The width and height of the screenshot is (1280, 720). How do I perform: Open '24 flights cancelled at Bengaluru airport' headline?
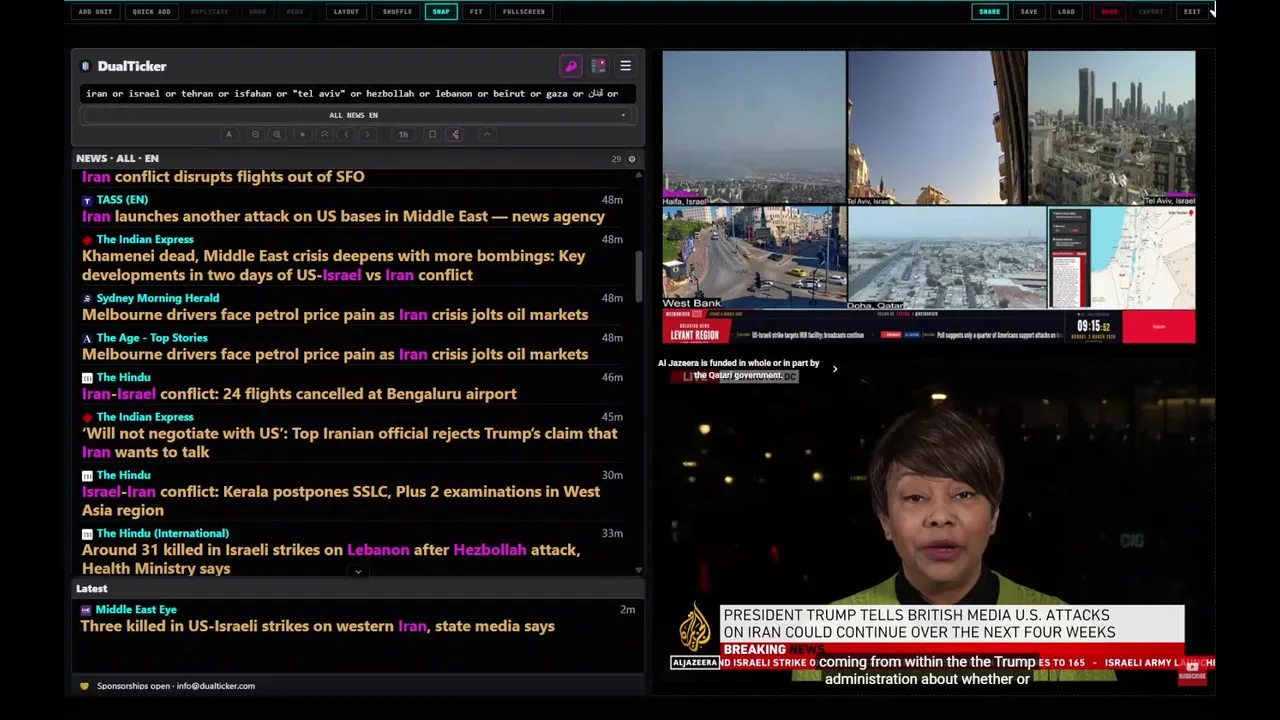(299, 394)
